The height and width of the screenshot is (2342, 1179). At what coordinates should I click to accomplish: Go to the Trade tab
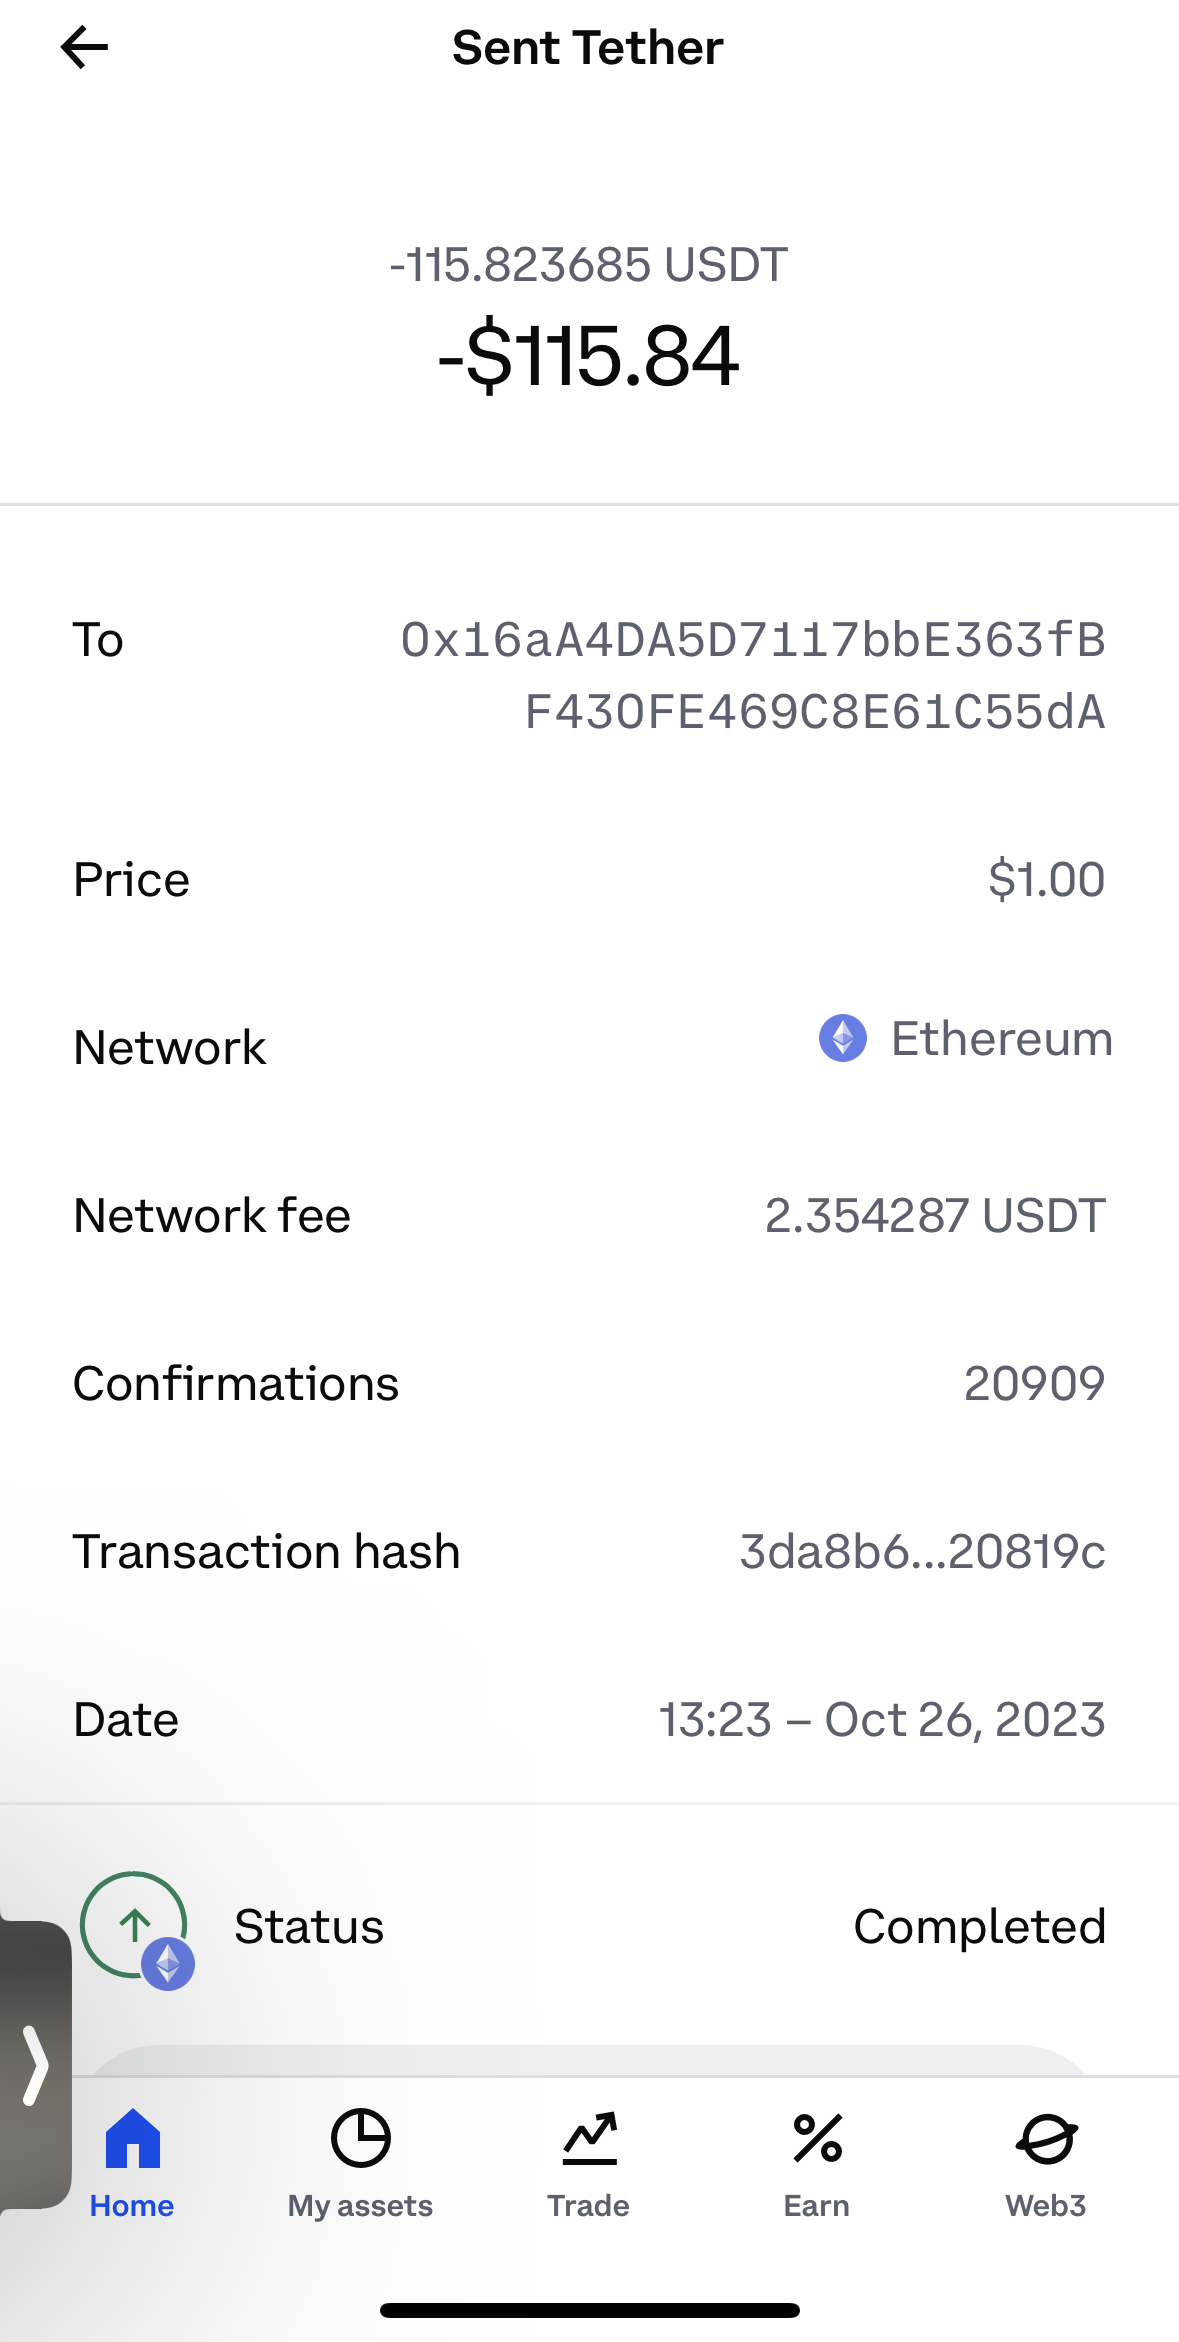[589, 2160]
